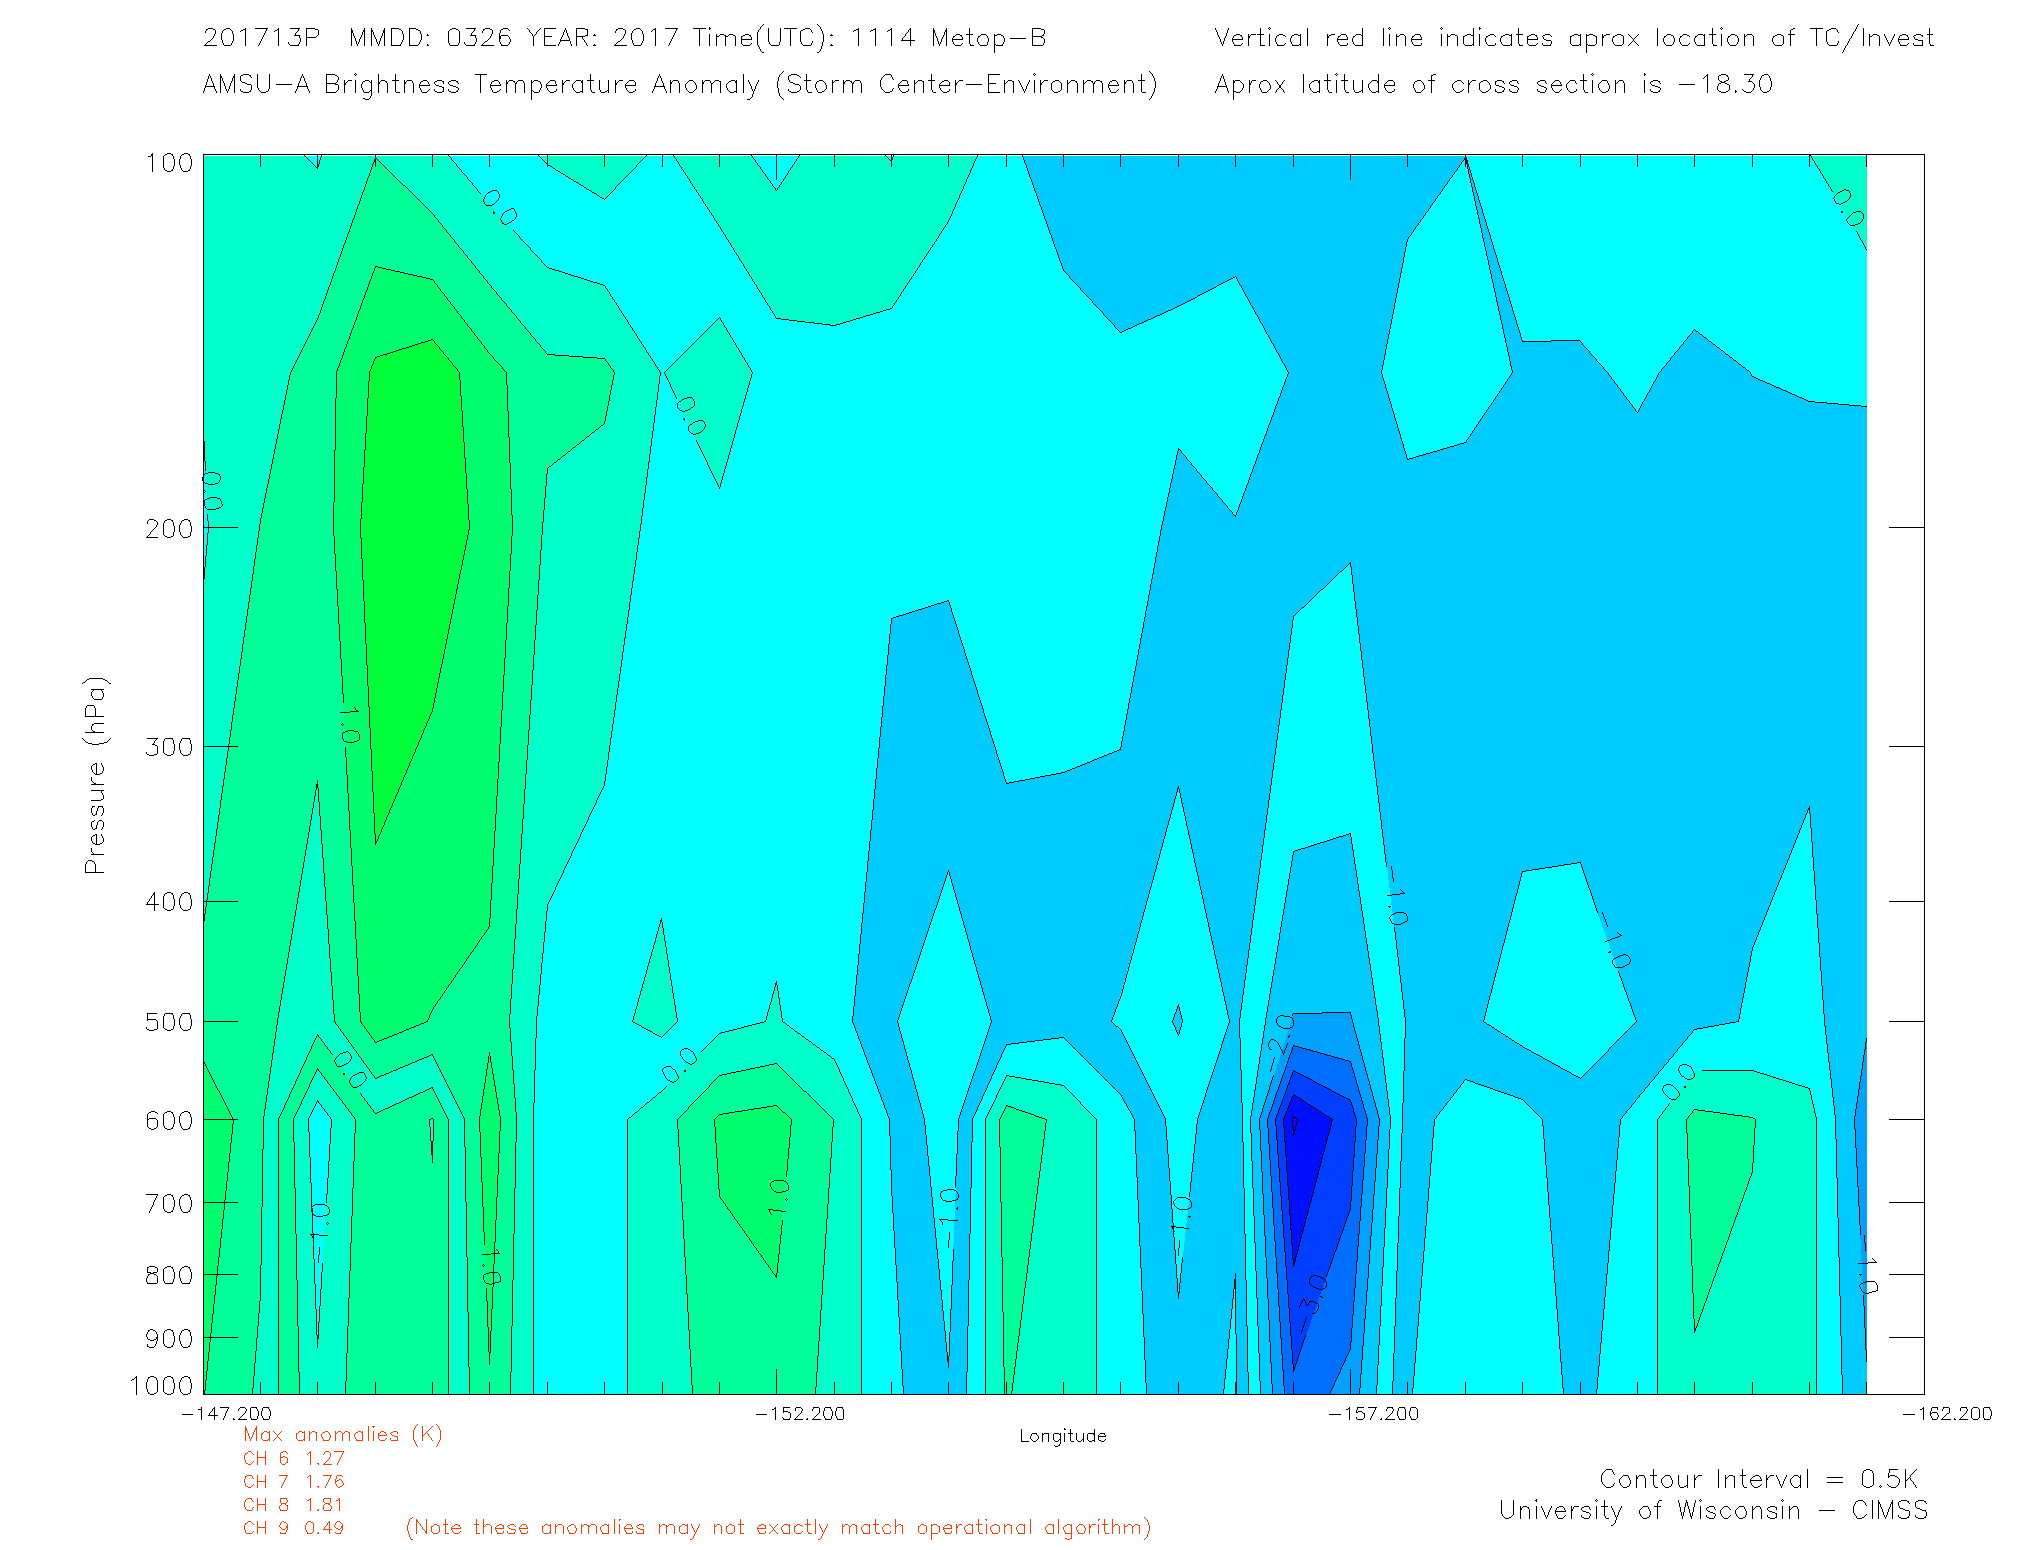Click the -162.200 longitude label
The height and width of the screenshot is (1550, 2025).
[1946, 1414]
